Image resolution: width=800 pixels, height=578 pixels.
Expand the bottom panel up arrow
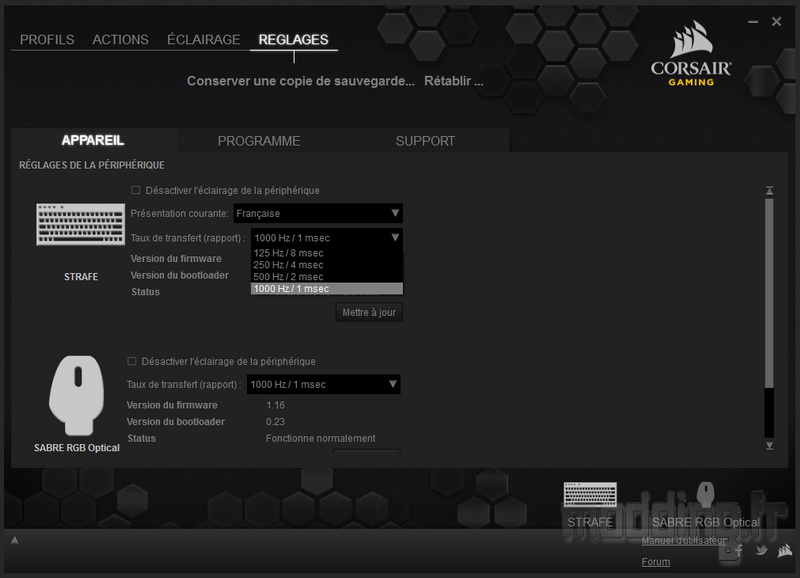tap(15, 540)
